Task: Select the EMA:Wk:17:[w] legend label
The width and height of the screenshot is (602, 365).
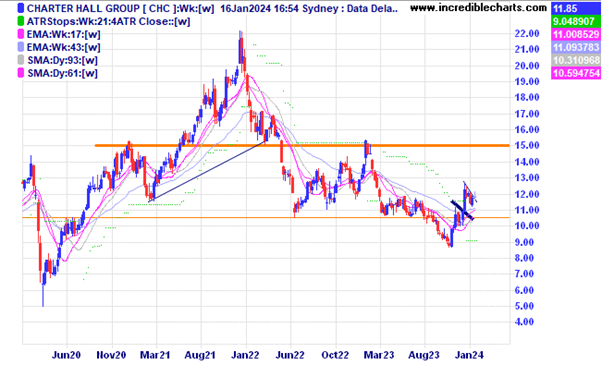Action: [63, 35]
